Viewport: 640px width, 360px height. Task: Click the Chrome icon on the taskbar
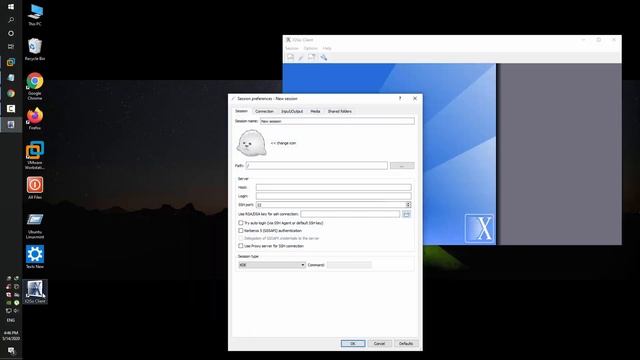point(11,93)
